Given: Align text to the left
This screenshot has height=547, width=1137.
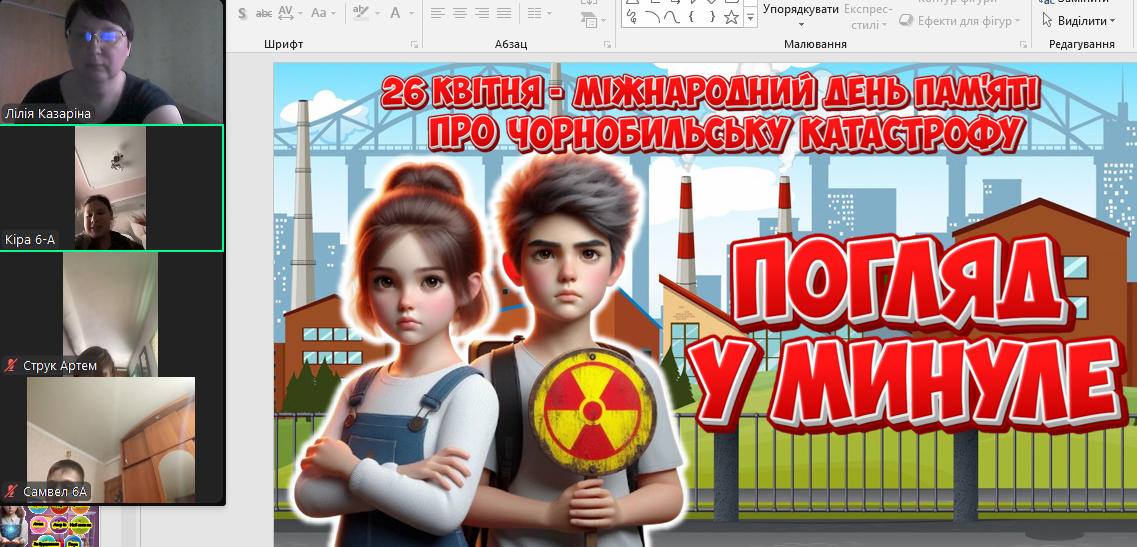Looking at the screenshot, I should [438, 13].
